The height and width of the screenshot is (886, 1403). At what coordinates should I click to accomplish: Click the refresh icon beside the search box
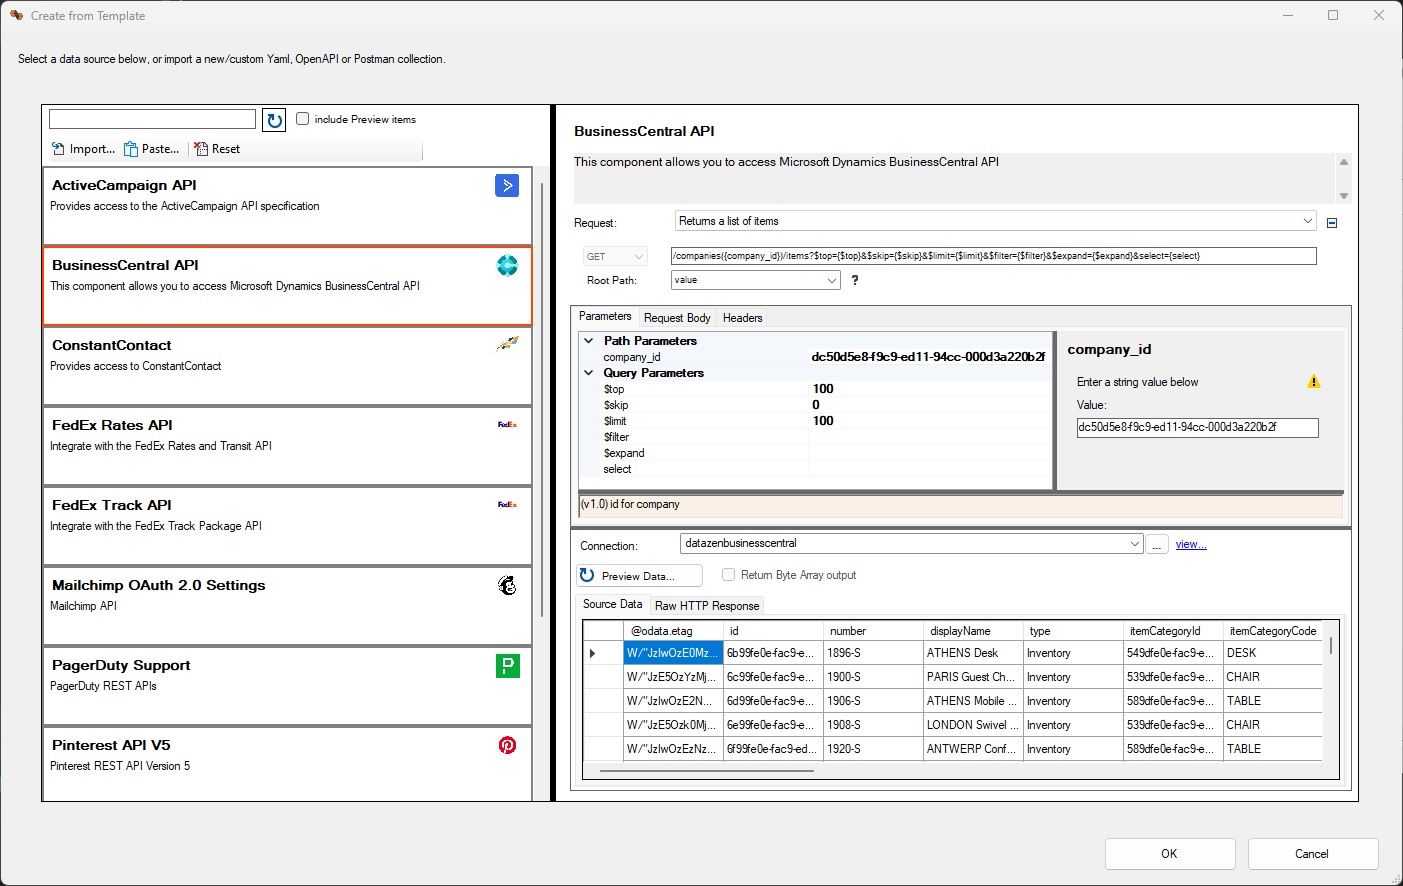[x=274, y=120]
